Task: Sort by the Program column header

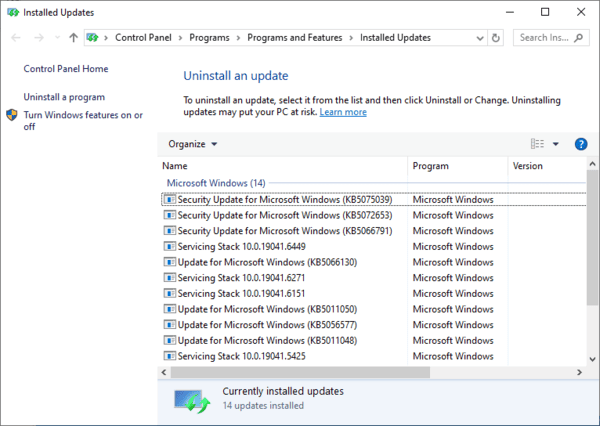Action: click(458, 166)
